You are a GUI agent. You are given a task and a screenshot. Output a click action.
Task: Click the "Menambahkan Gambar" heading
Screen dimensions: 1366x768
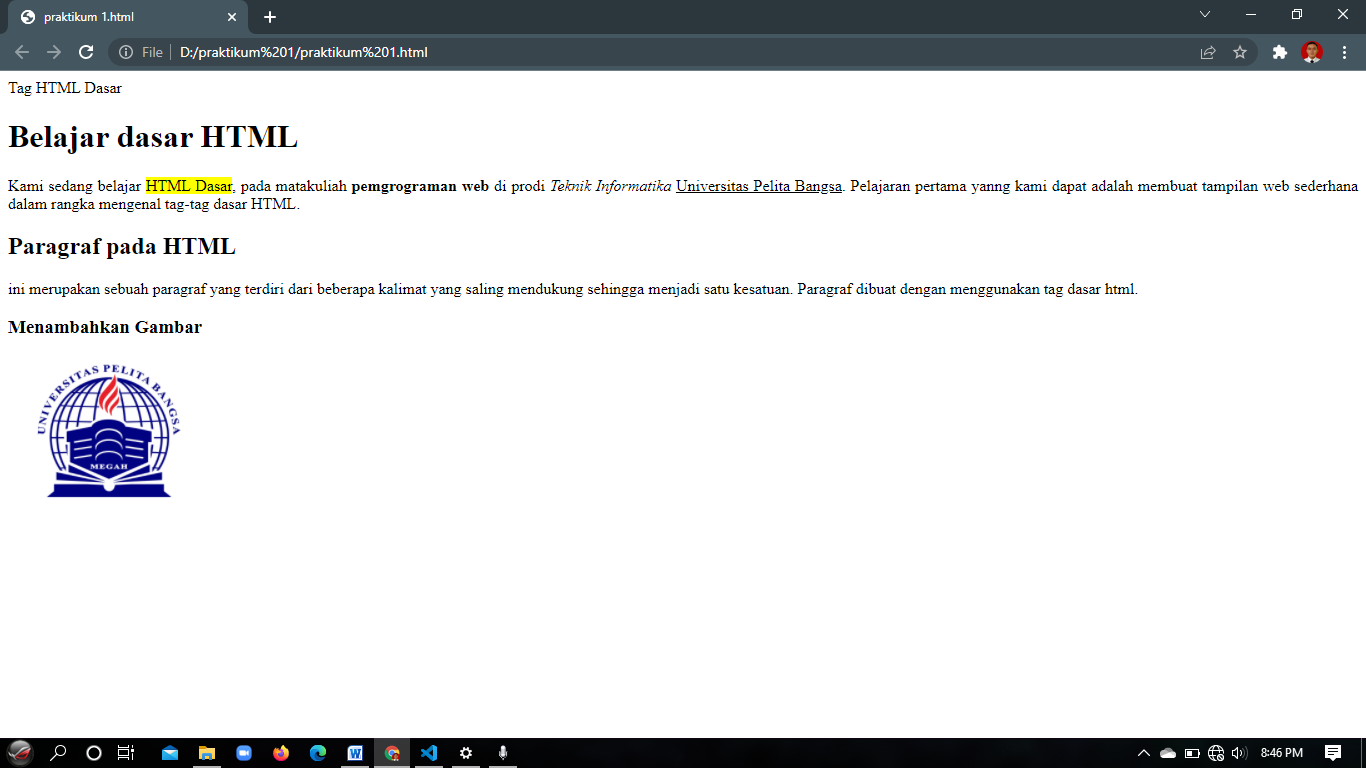tap(105, 327)
